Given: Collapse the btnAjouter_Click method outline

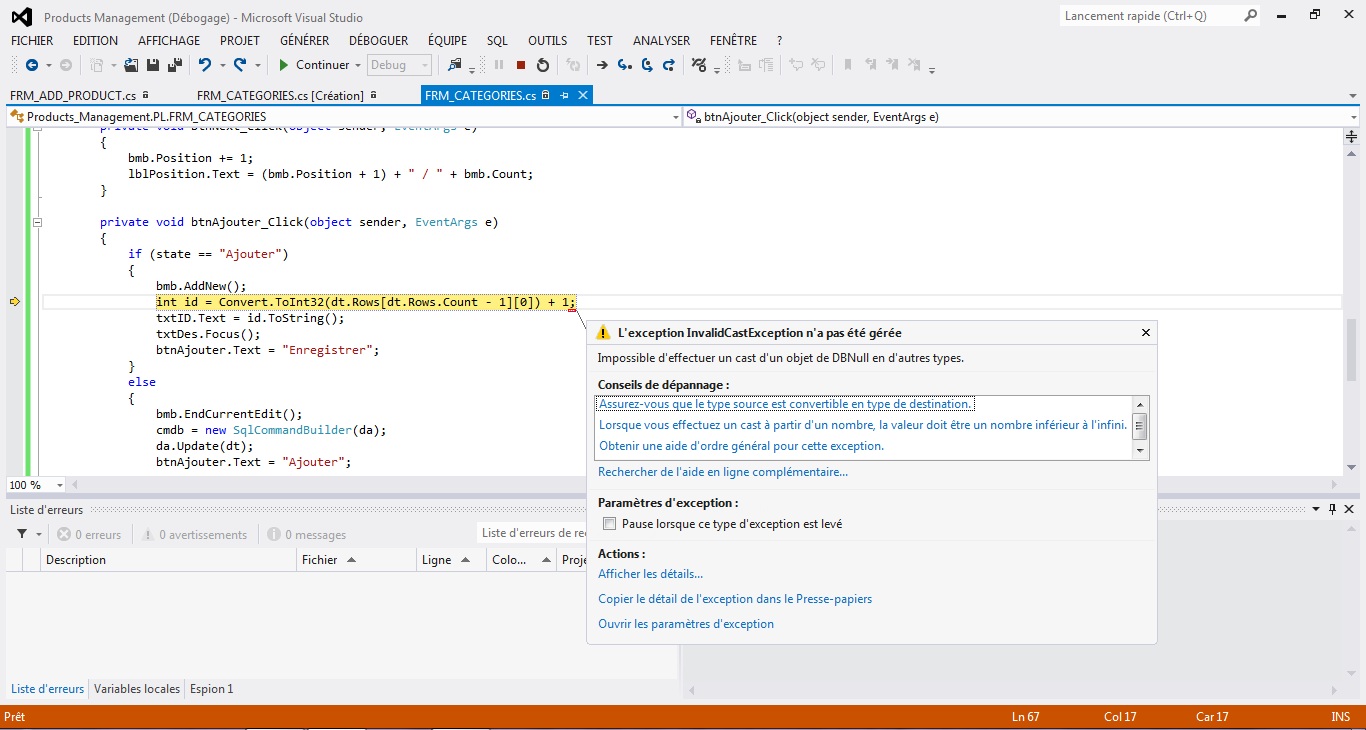Looking at the screenshot, I should (37, 222).
